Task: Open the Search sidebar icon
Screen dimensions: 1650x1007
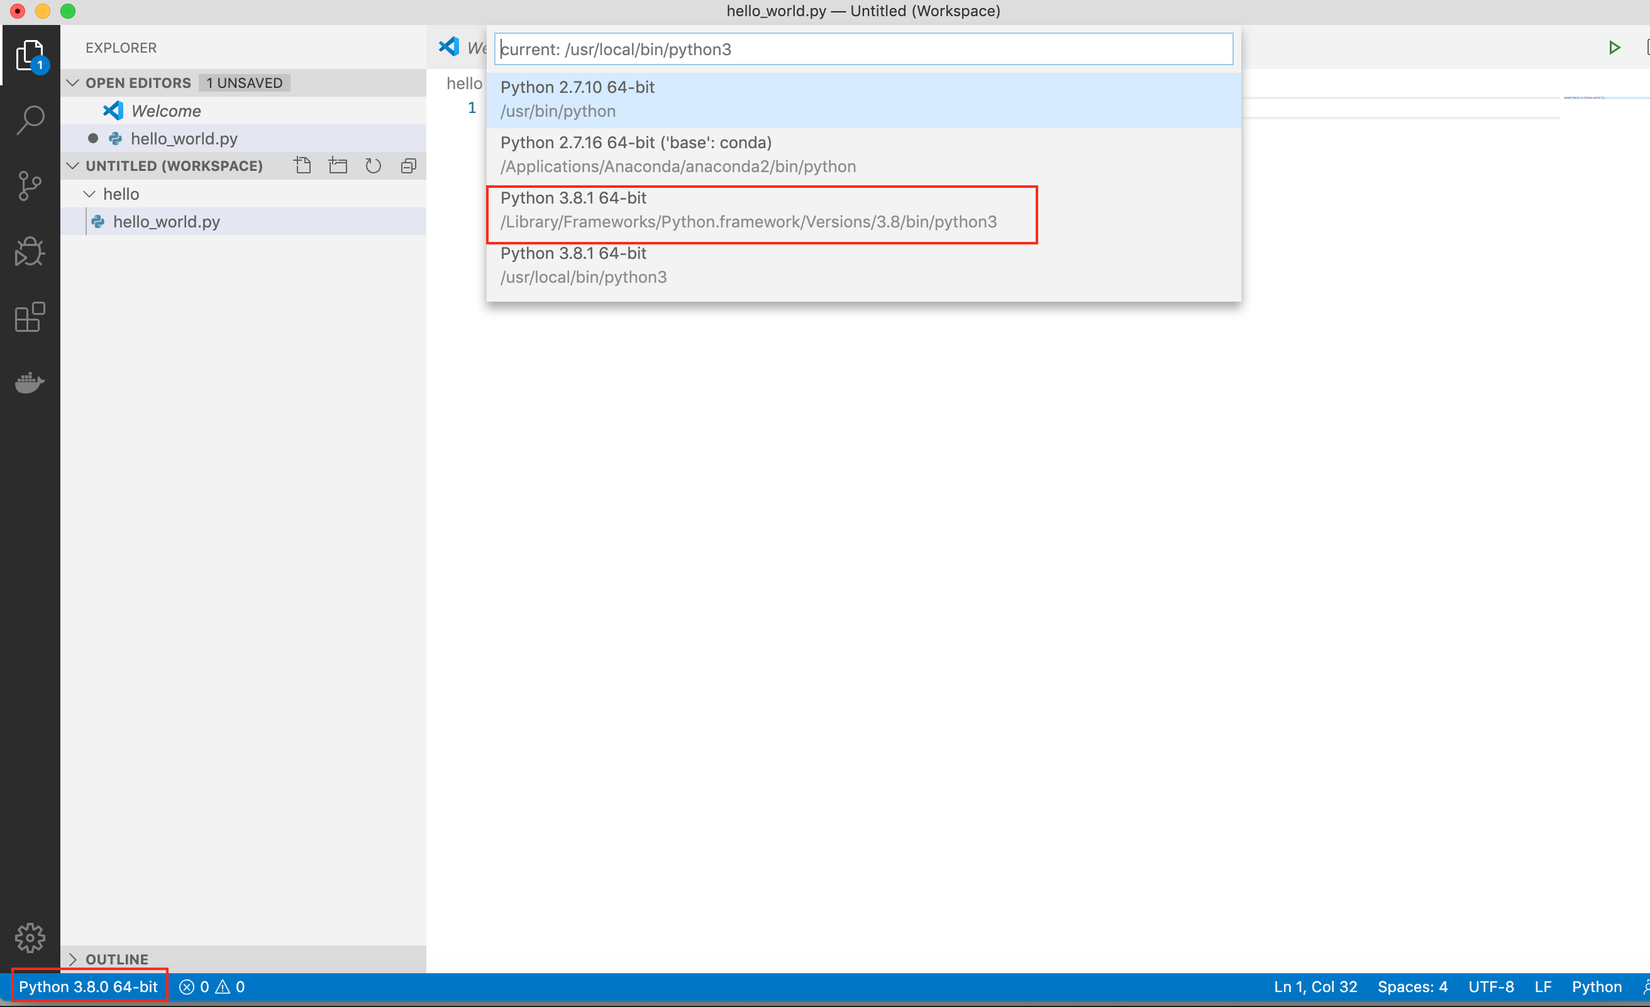Action: [30, 119]
